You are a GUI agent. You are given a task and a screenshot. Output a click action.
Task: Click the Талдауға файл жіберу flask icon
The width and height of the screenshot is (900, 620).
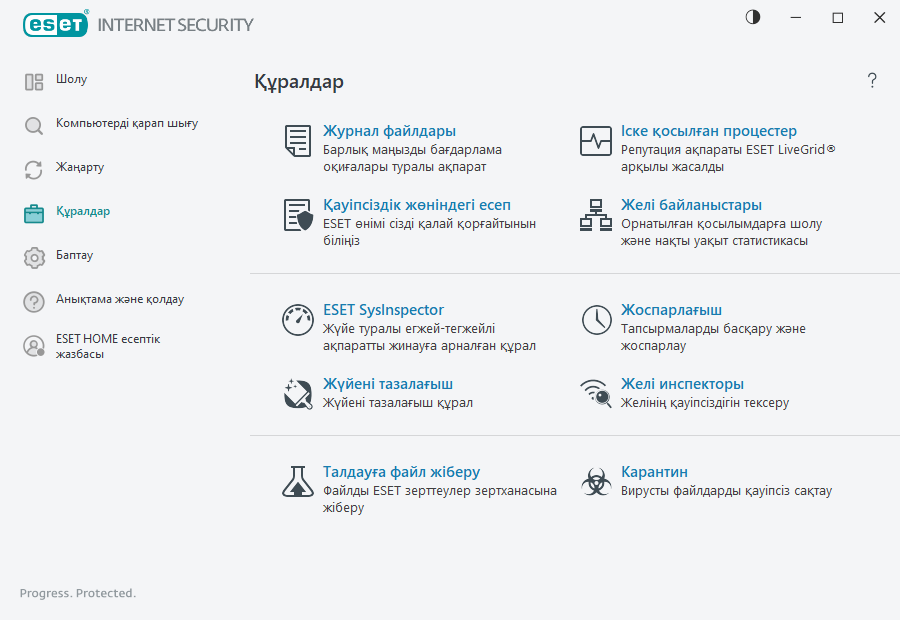[297, 482]
